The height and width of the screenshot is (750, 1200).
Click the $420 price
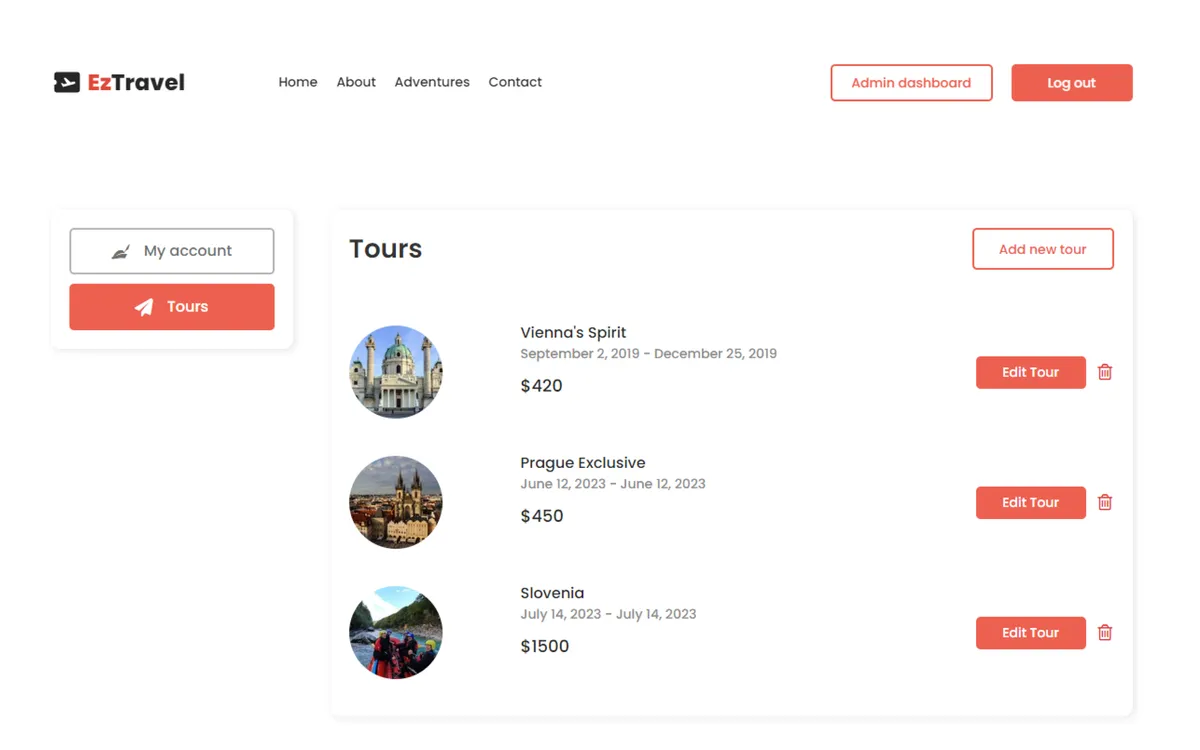[x=541, y=386]
